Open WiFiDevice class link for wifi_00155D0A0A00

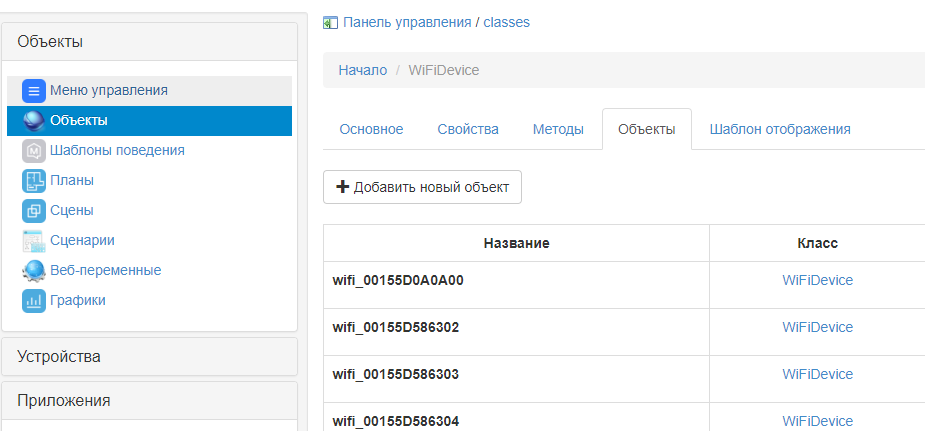tap(817, 280)
